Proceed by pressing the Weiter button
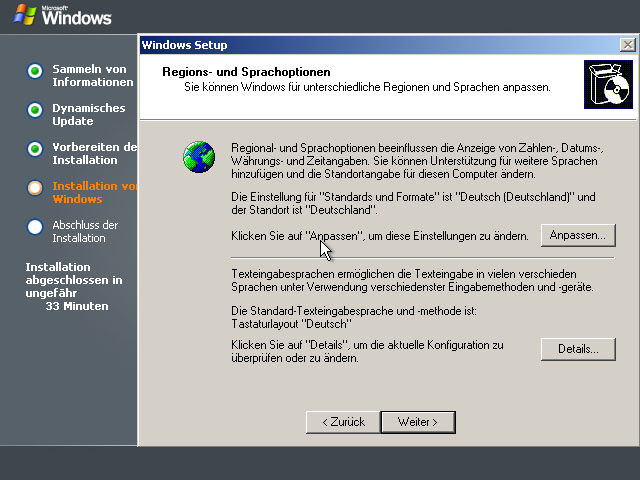The width and height of the screenshot is (640, 480). [x=418, y=422]
